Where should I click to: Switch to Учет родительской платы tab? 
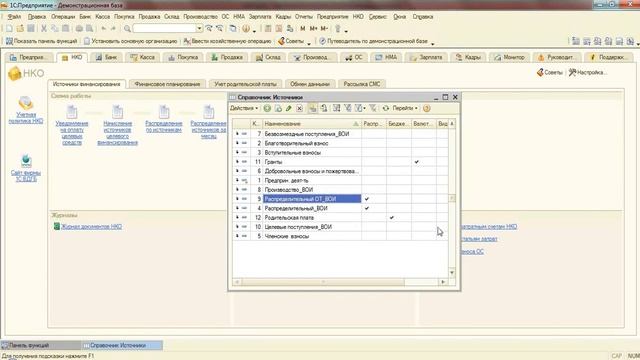tap(245, 84)
